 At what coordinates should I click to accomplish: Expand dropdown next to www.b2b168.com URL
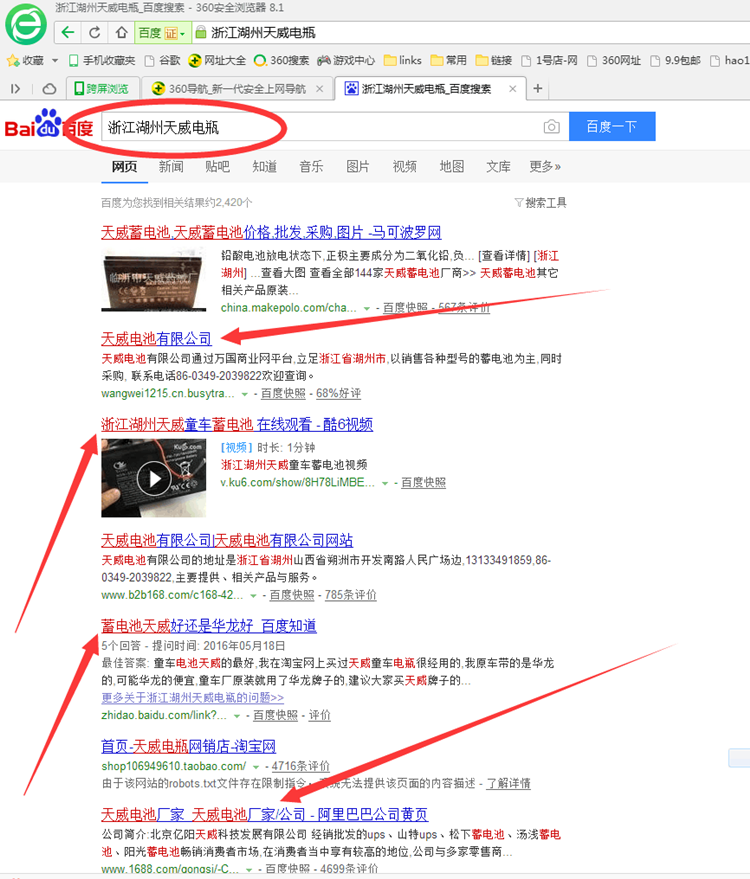click(253, 595)
